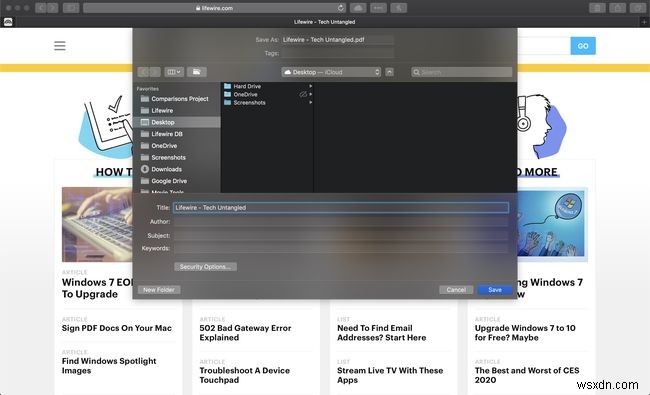Click the Keywords field

[x=341, y=248]
